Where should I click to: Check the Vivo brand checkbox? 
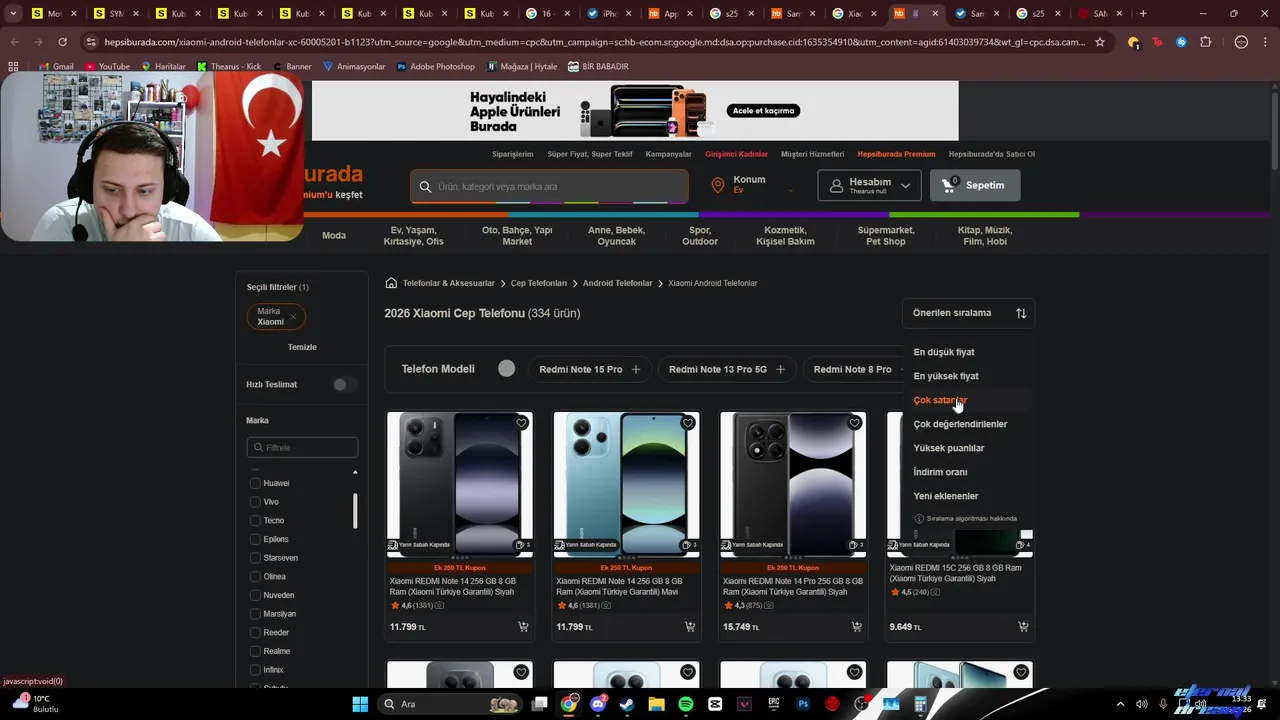255,502
